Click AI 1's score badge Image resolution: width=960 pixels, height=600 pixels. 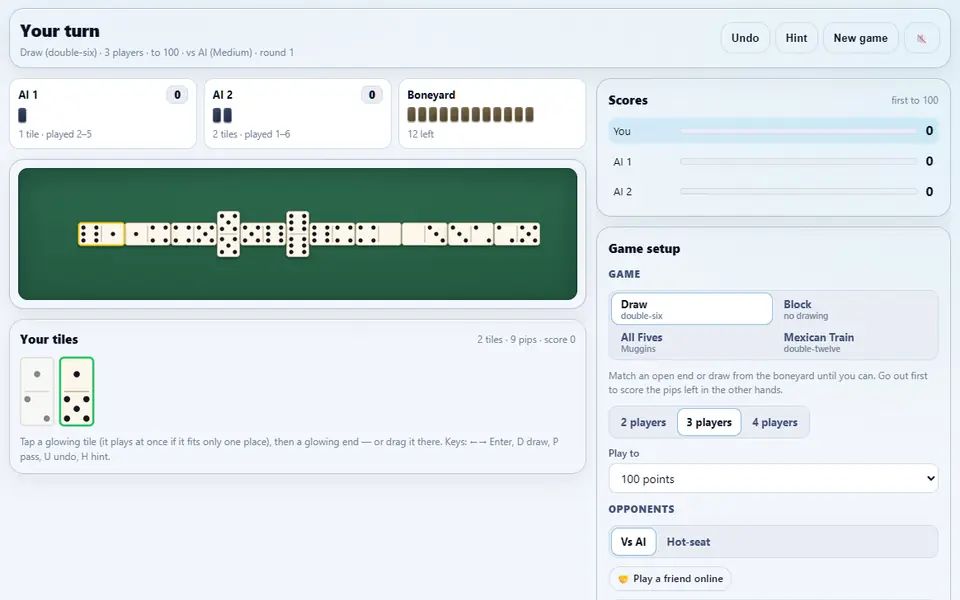tap(177, 95)
